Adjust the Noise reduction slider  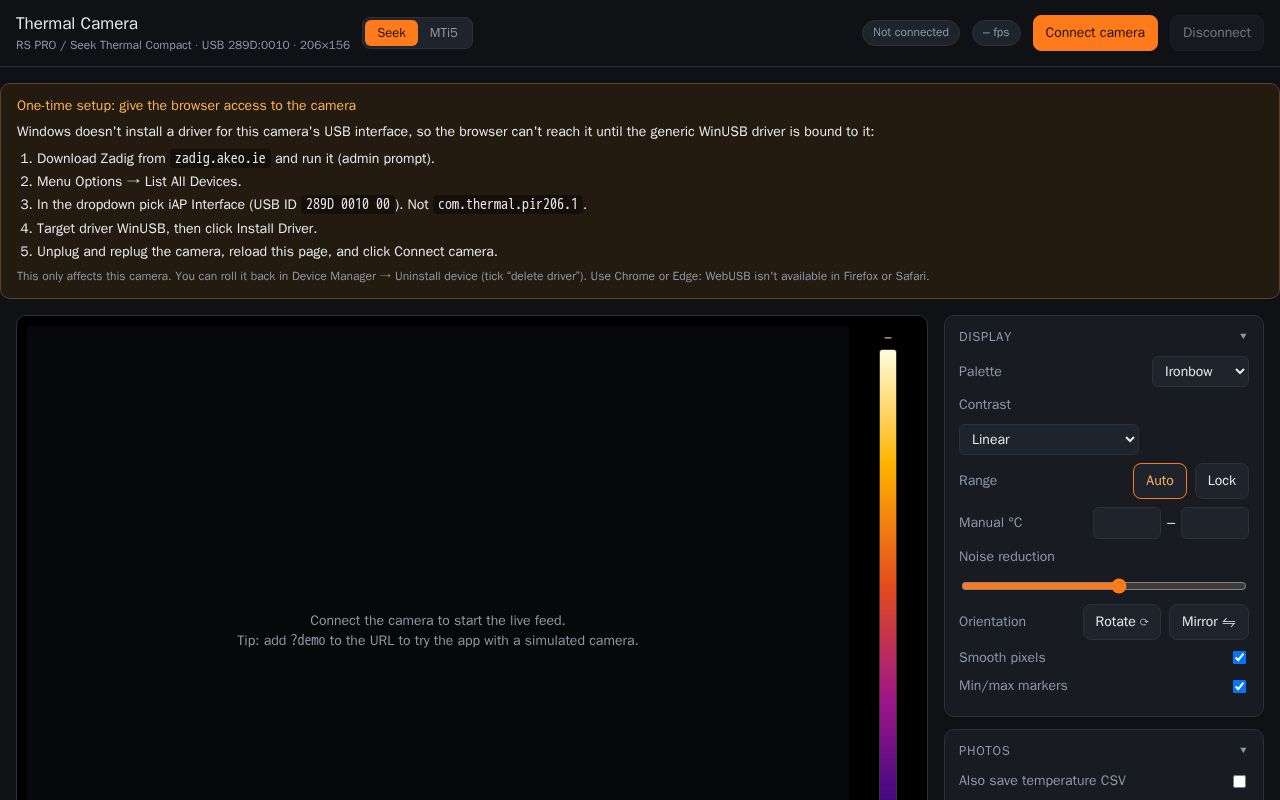(1104, 586)
